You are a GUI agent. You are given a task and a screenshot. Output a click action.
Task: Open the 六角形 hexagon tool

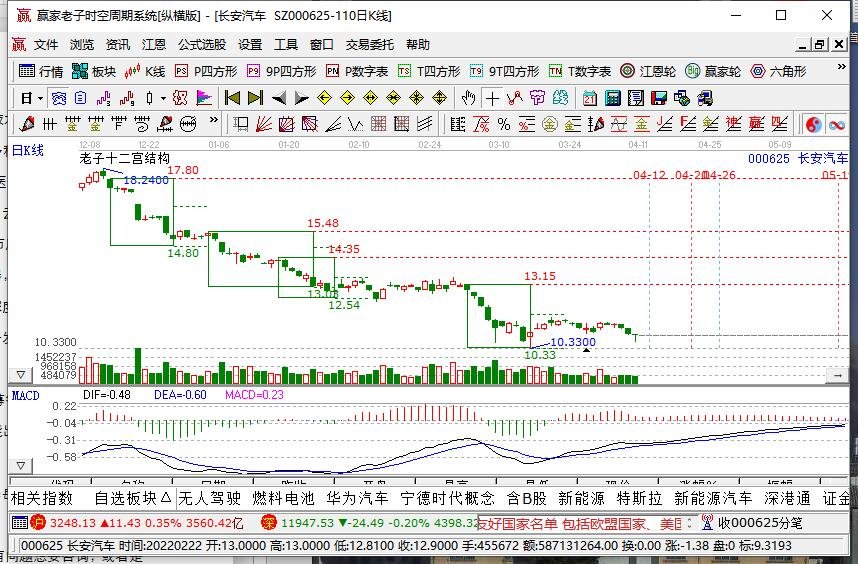pos(778,71)
